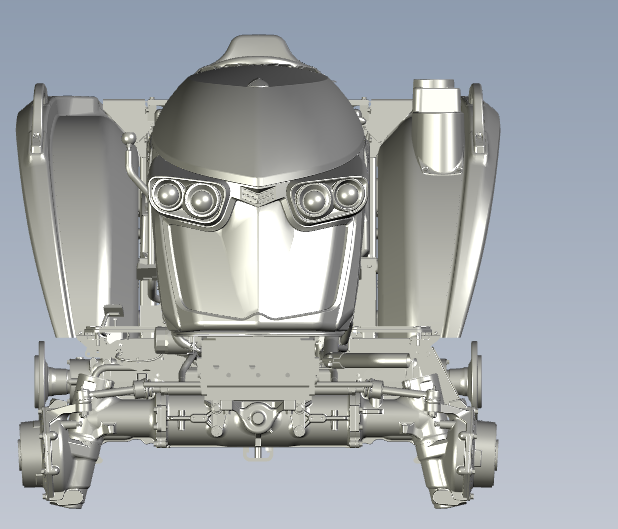The width and height of the screenshot is (618, 529).
Task: Click empty viewport background to deselect
Action: [x=560, y=40]
